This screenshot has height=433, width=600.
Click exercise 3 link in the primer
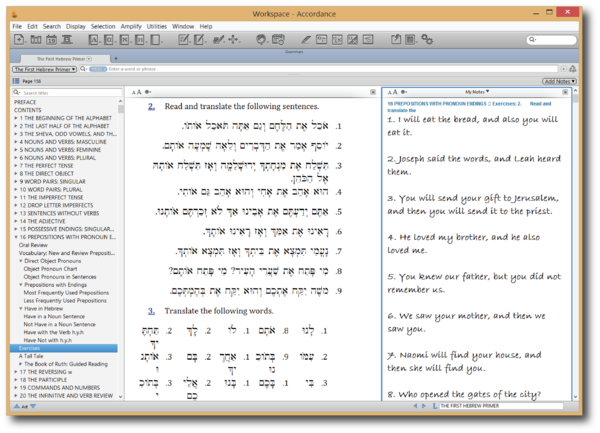pyautogui.click(x=151, y=311)
